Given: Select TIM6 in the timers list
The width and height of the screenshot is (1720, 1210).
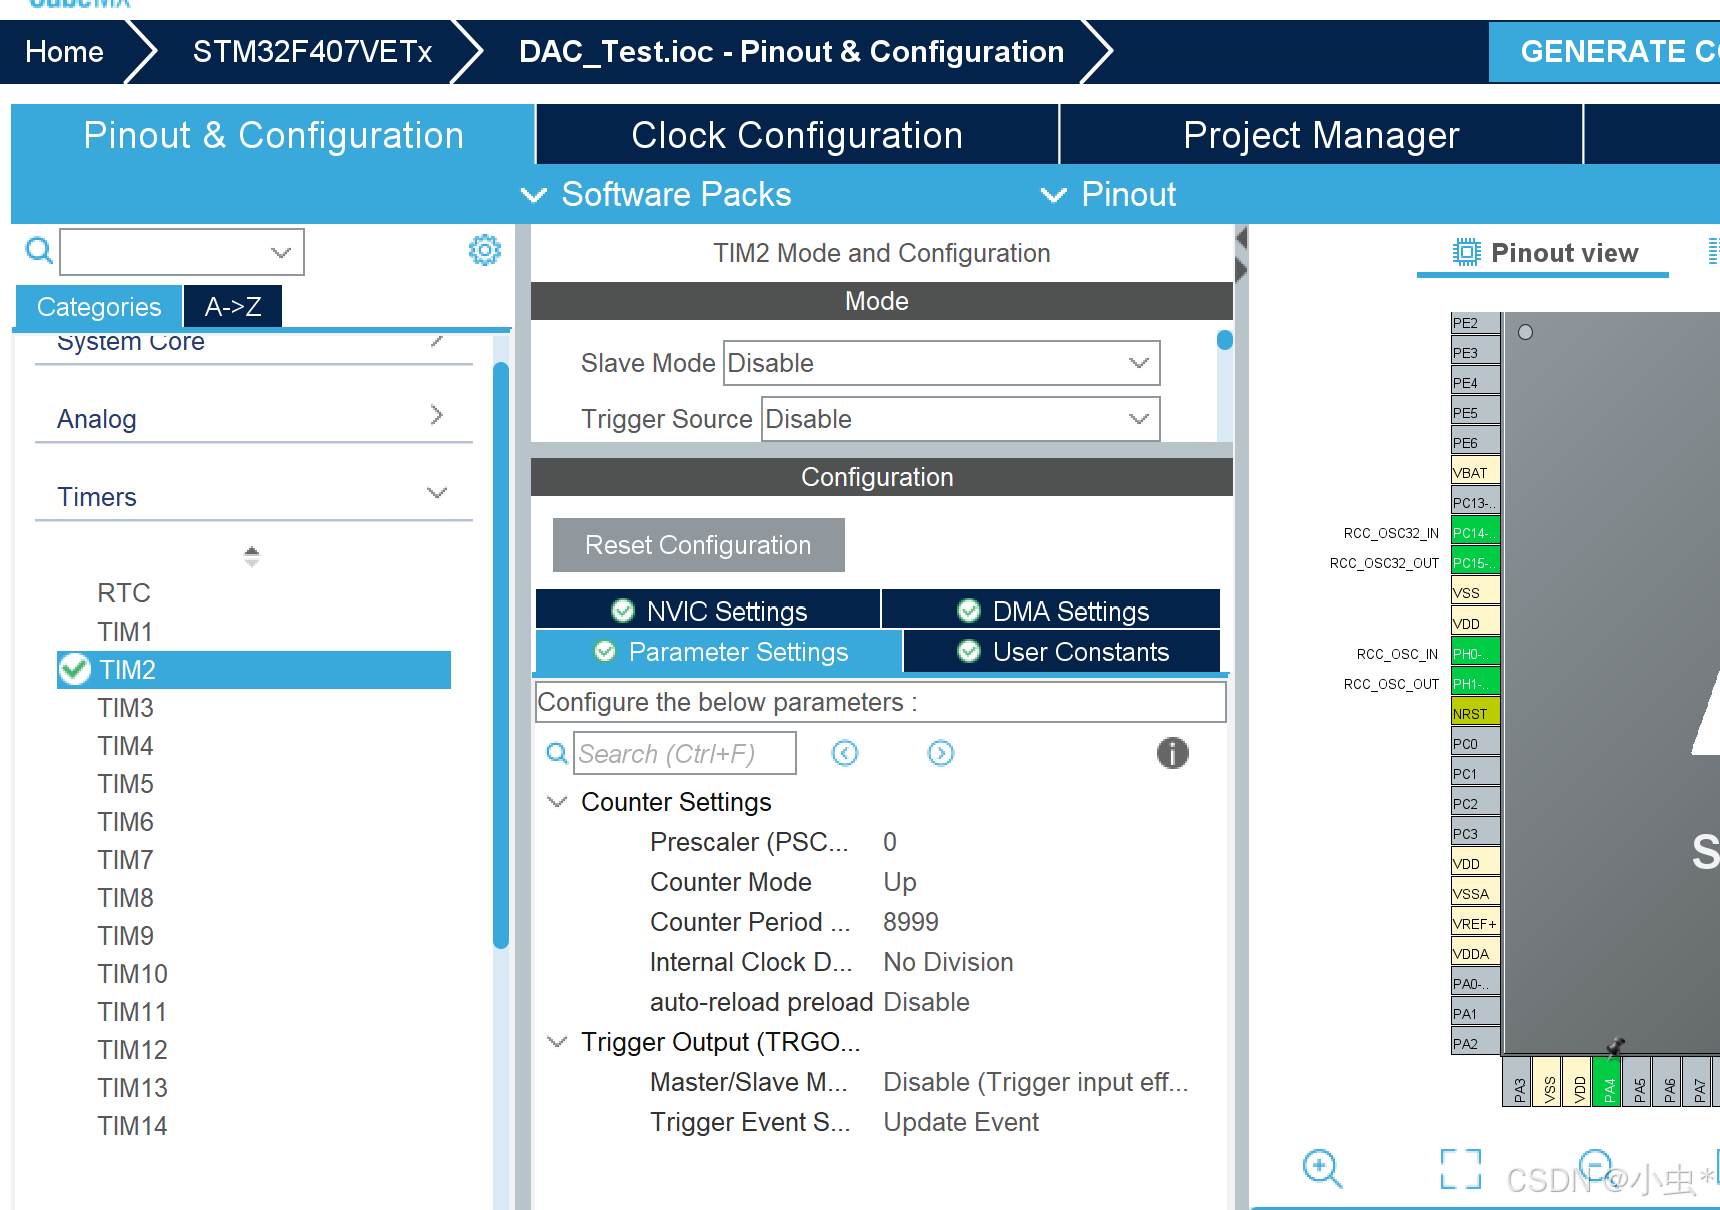Looking at the screenshot, I should point(125,822).
